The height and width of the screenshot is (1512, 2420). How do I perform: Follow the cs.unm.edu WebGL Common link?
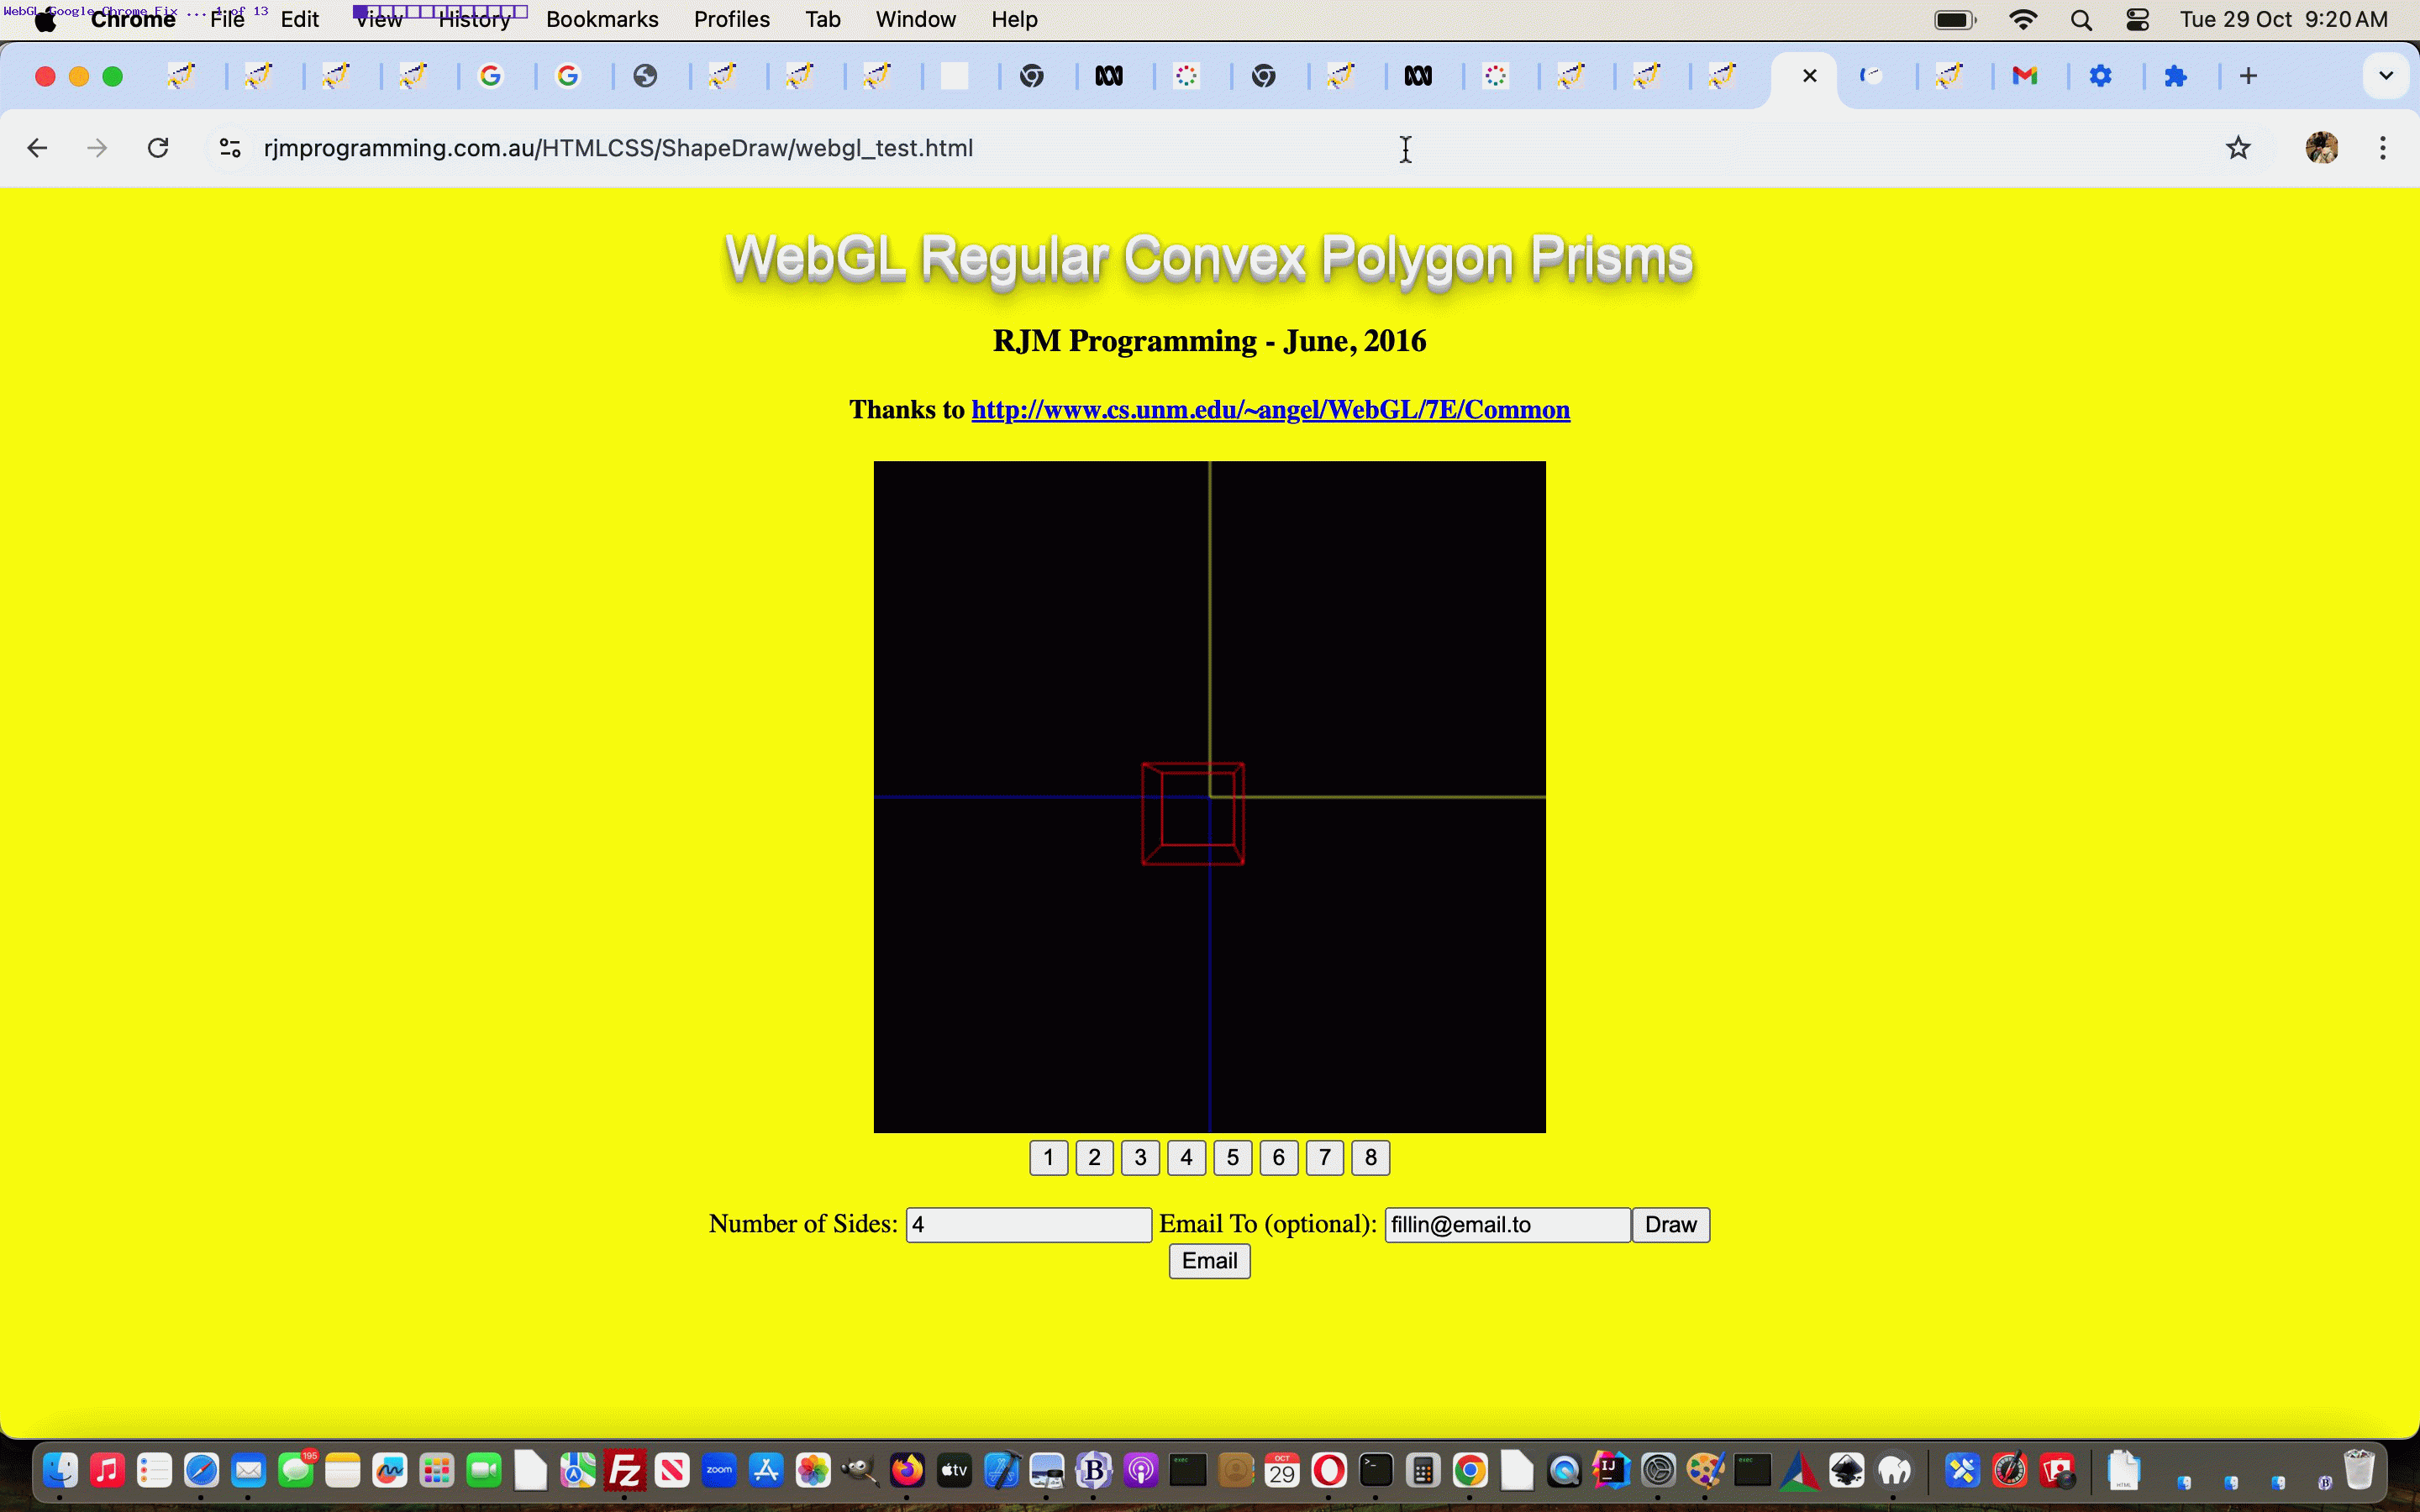point(1270,410)
